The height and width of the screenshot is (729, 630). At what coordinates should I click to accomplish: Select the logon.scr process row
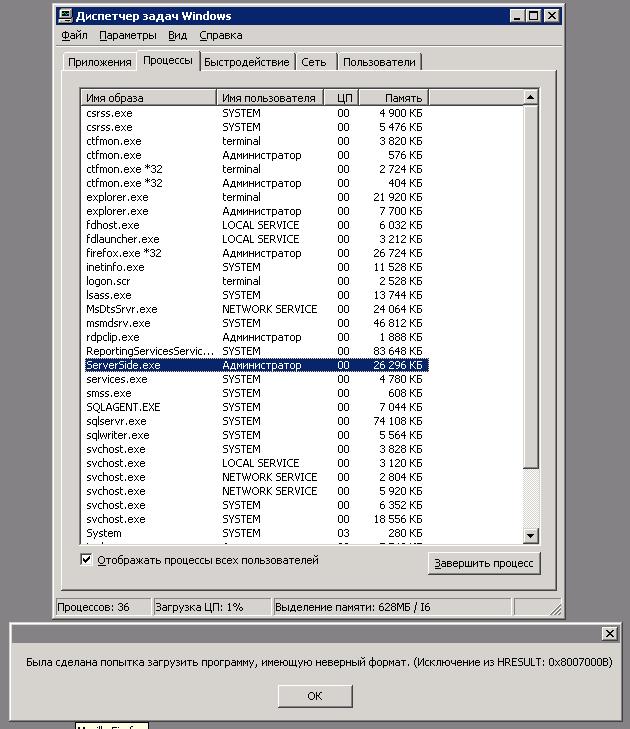click(256, 281)
